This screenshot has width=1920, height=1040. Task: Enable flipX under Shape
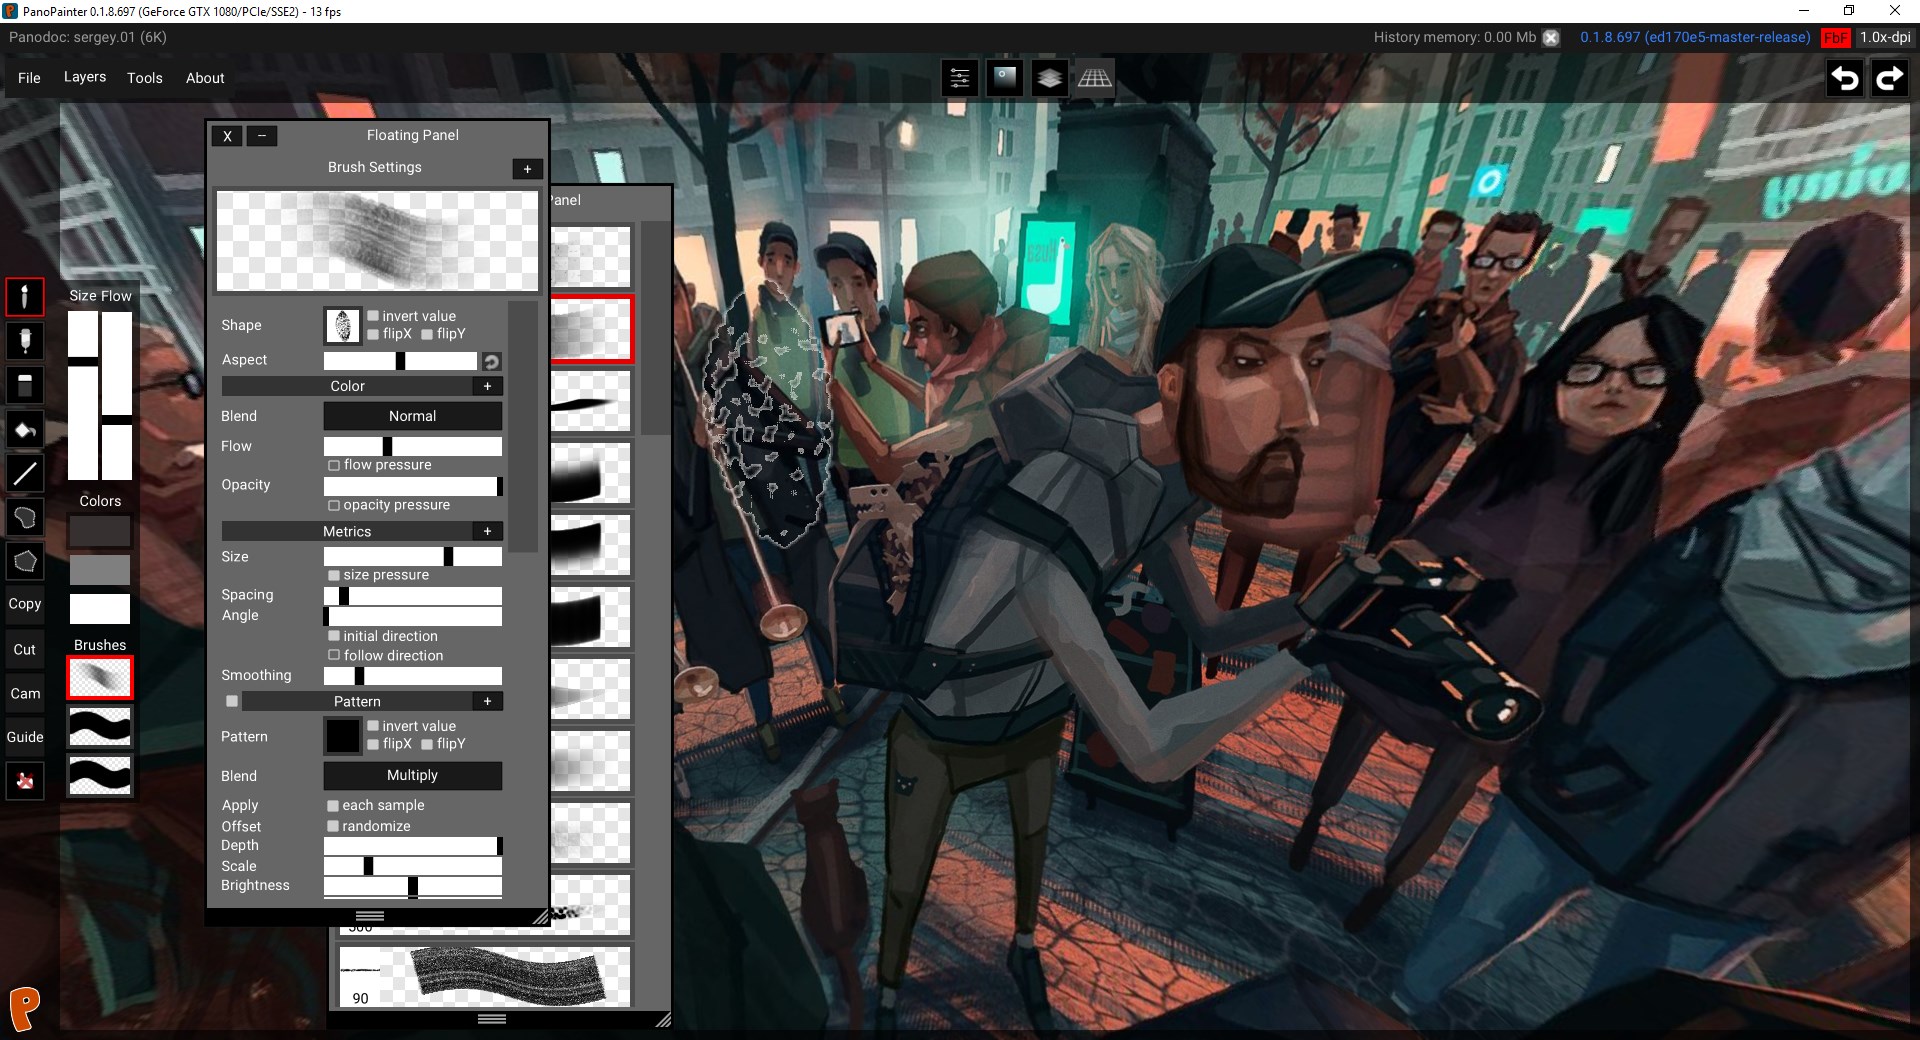[x=373, y=334]
